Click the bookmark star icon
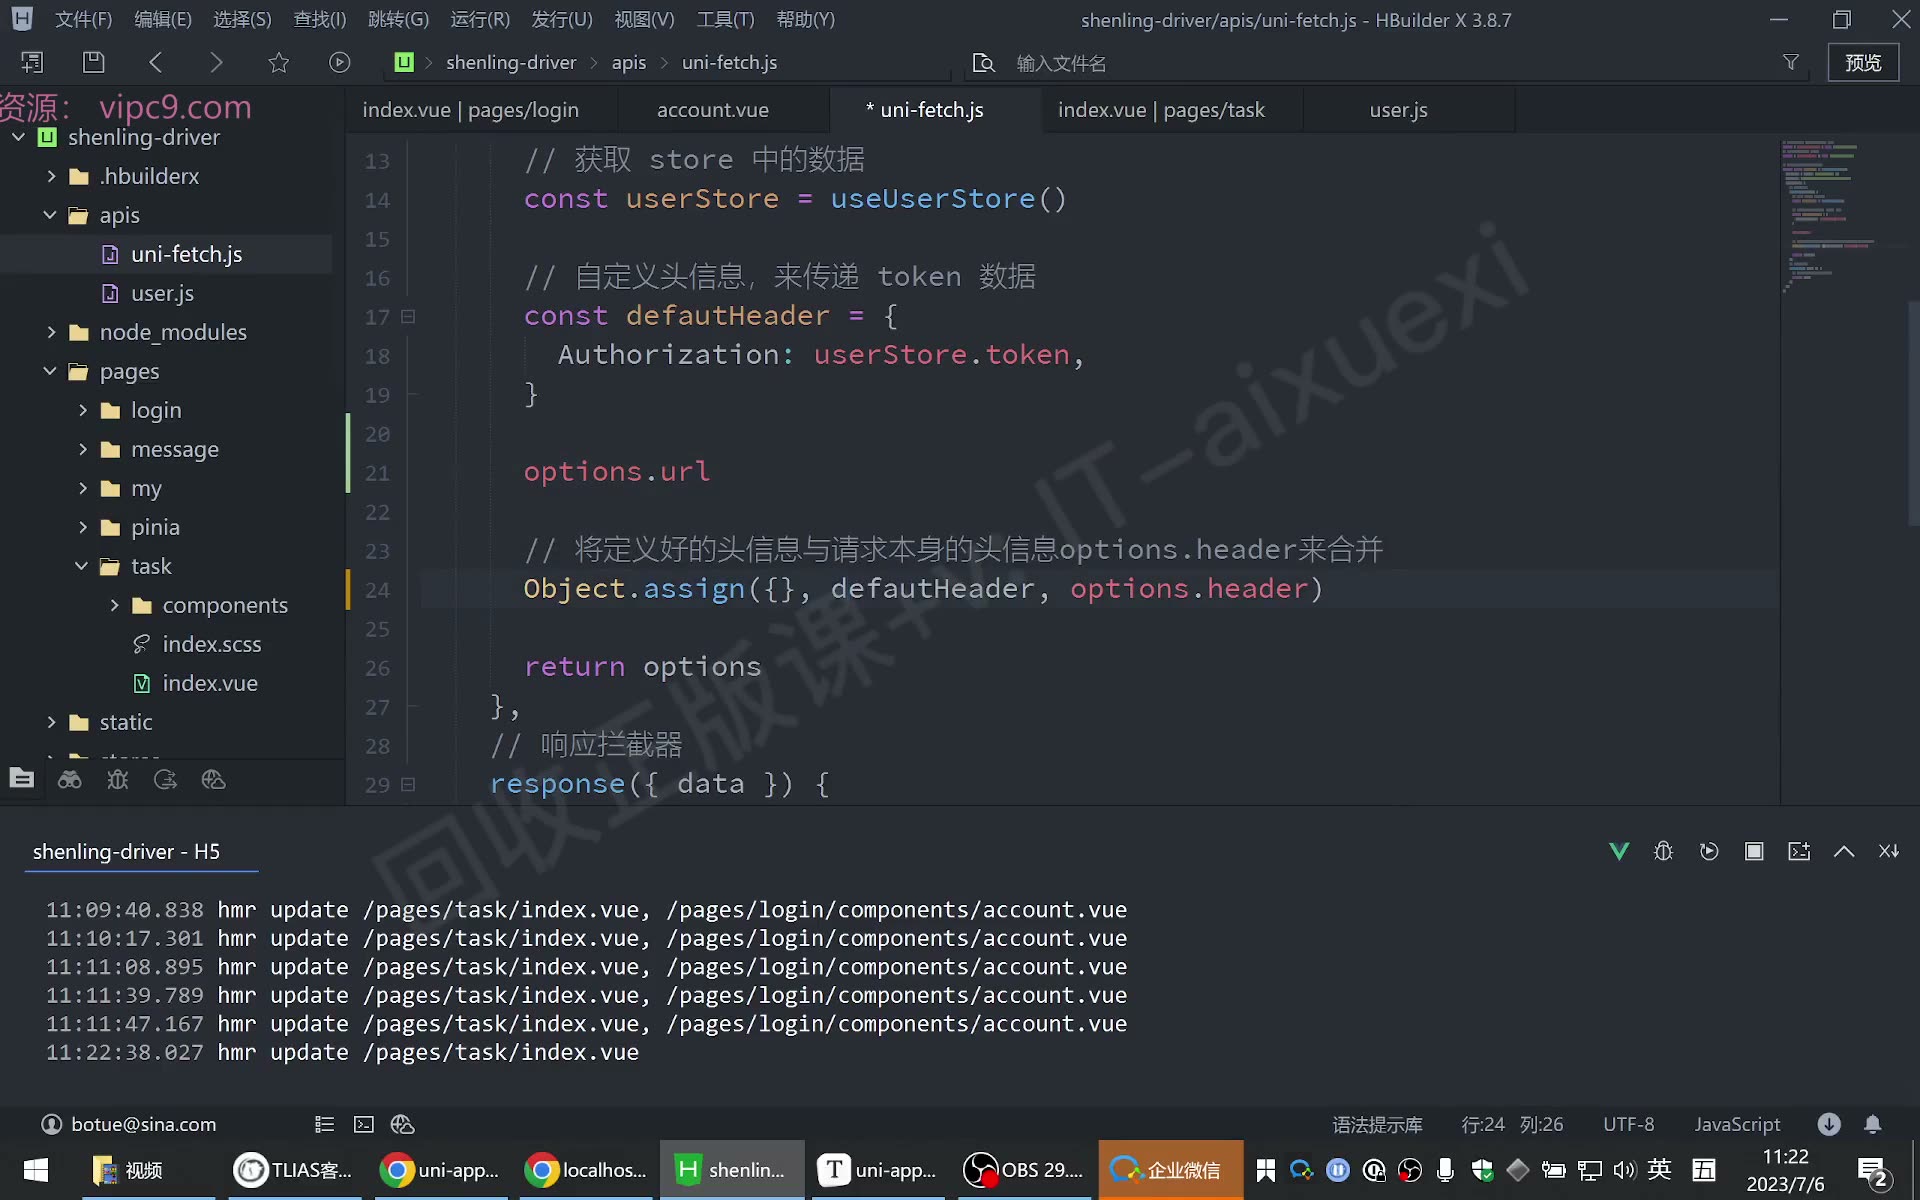This screenshot has width=1920, height=1200. coord(278,62)
